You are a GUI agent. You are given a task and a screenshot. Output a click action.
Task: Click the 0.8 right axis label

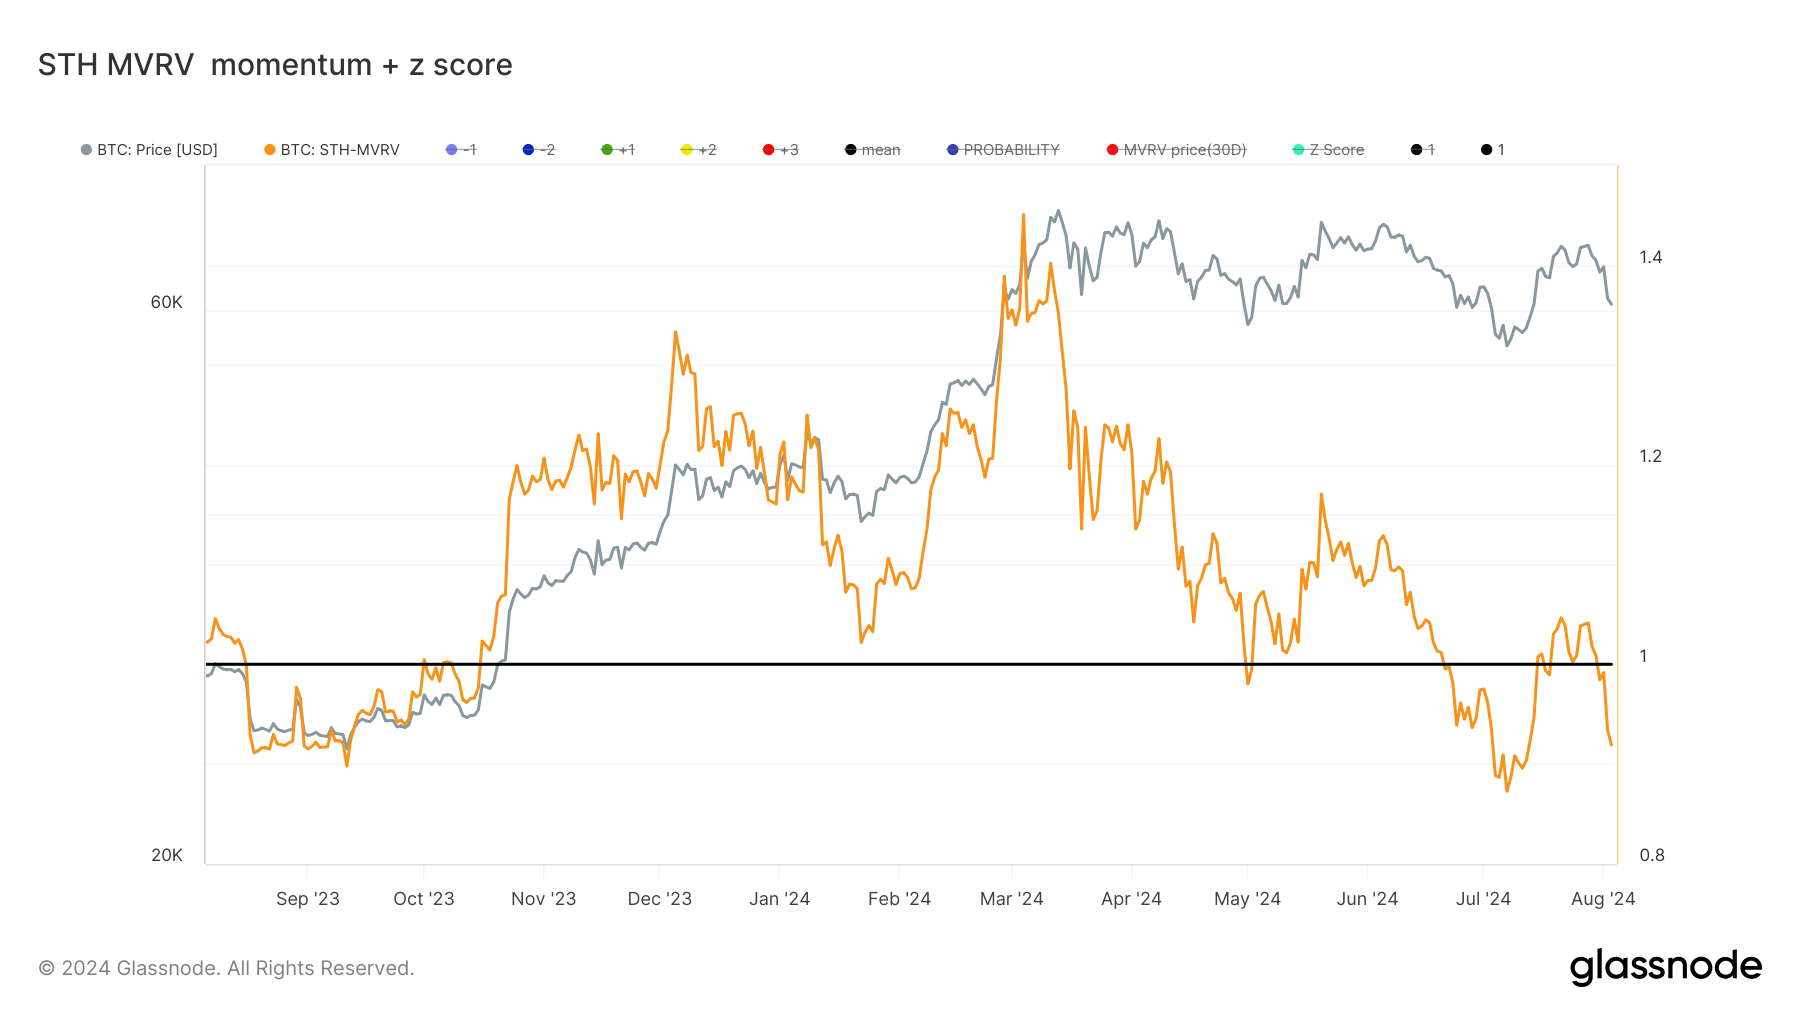(1652, 855)
